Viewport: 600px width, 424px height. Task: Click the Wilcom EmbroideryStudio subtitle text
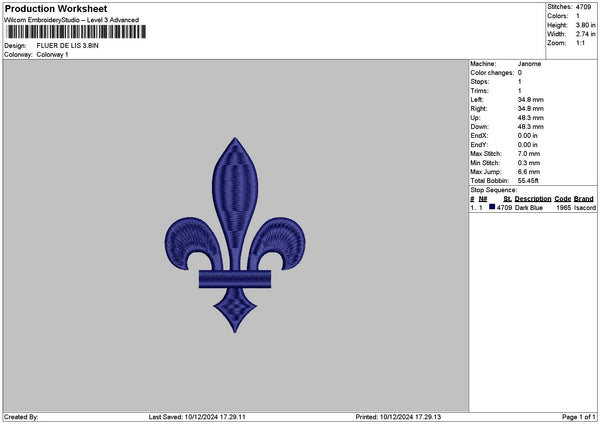tap(72, 20)
